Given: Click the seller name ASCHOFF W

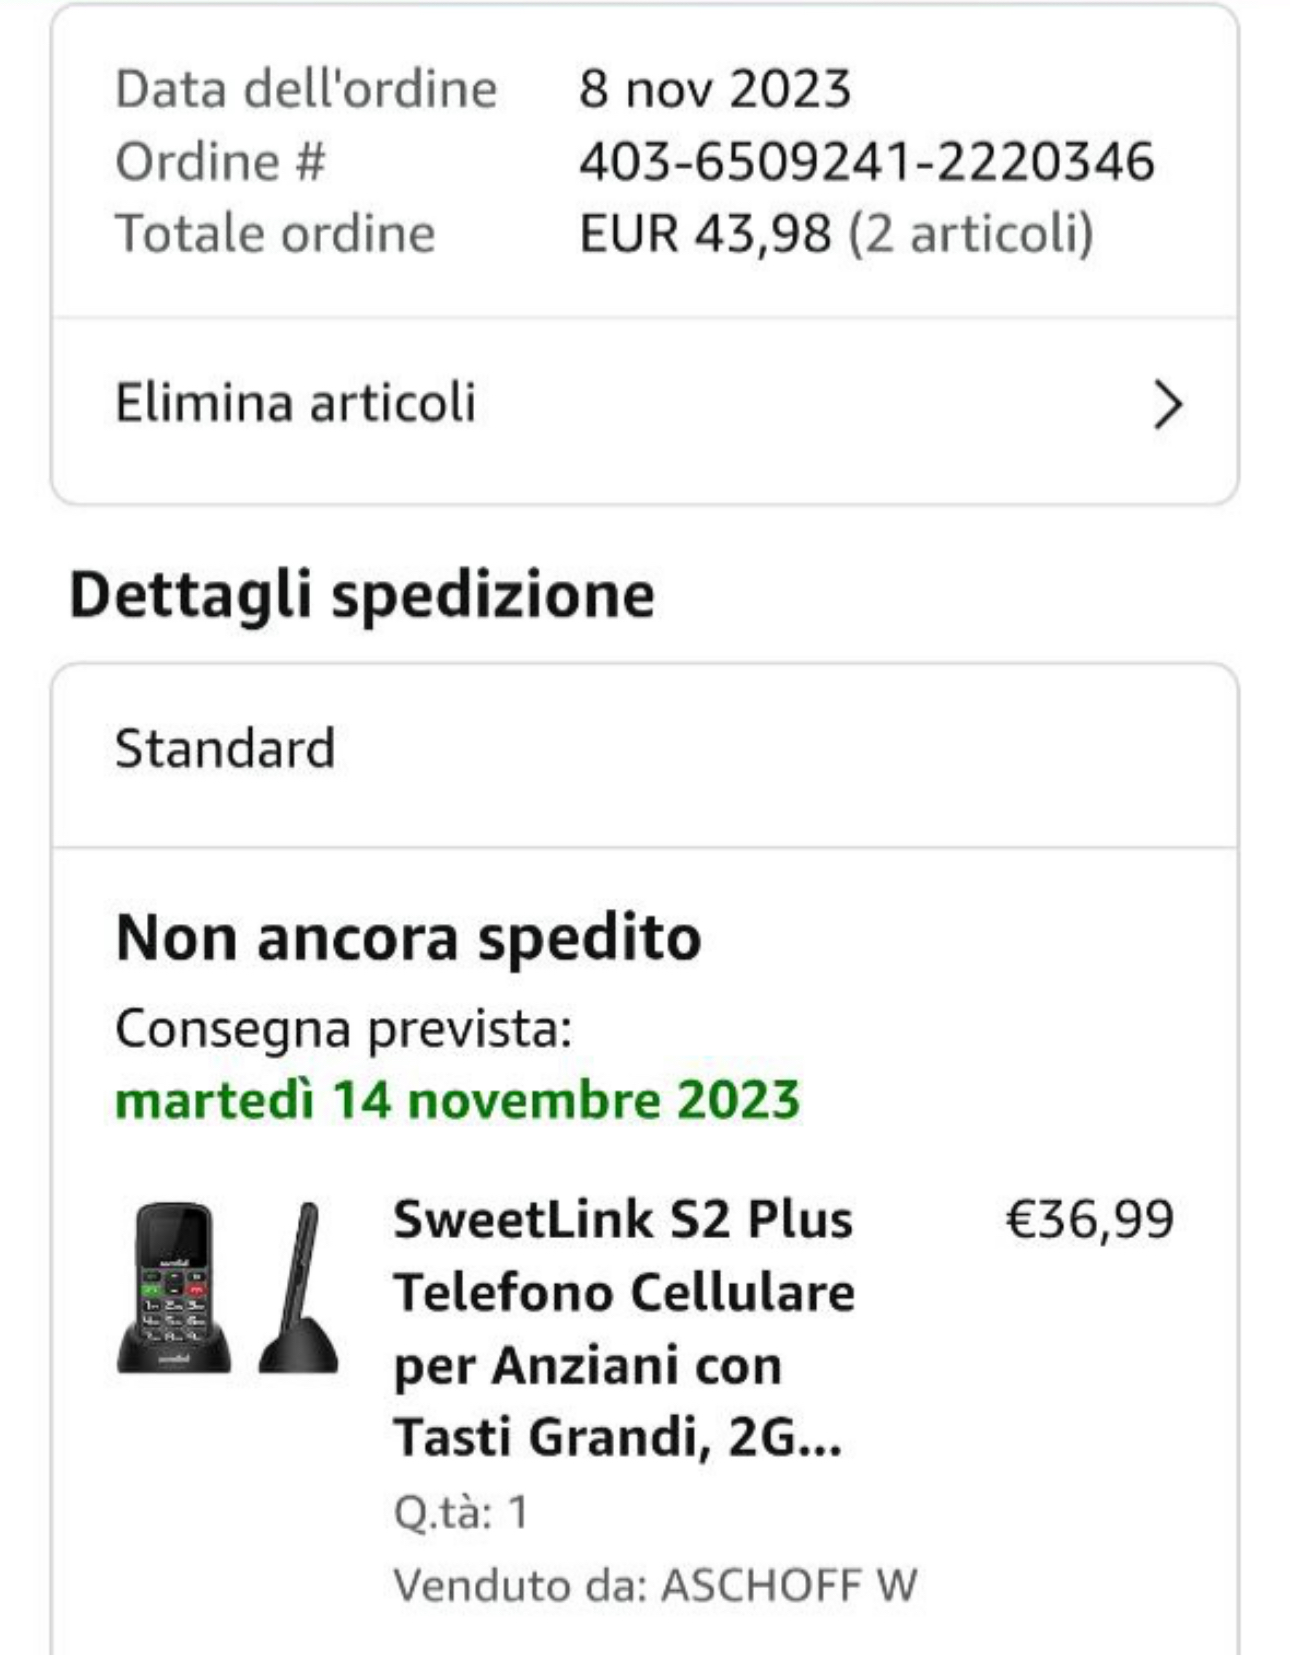Looking at the screenshot, I should coord(789,1585).
